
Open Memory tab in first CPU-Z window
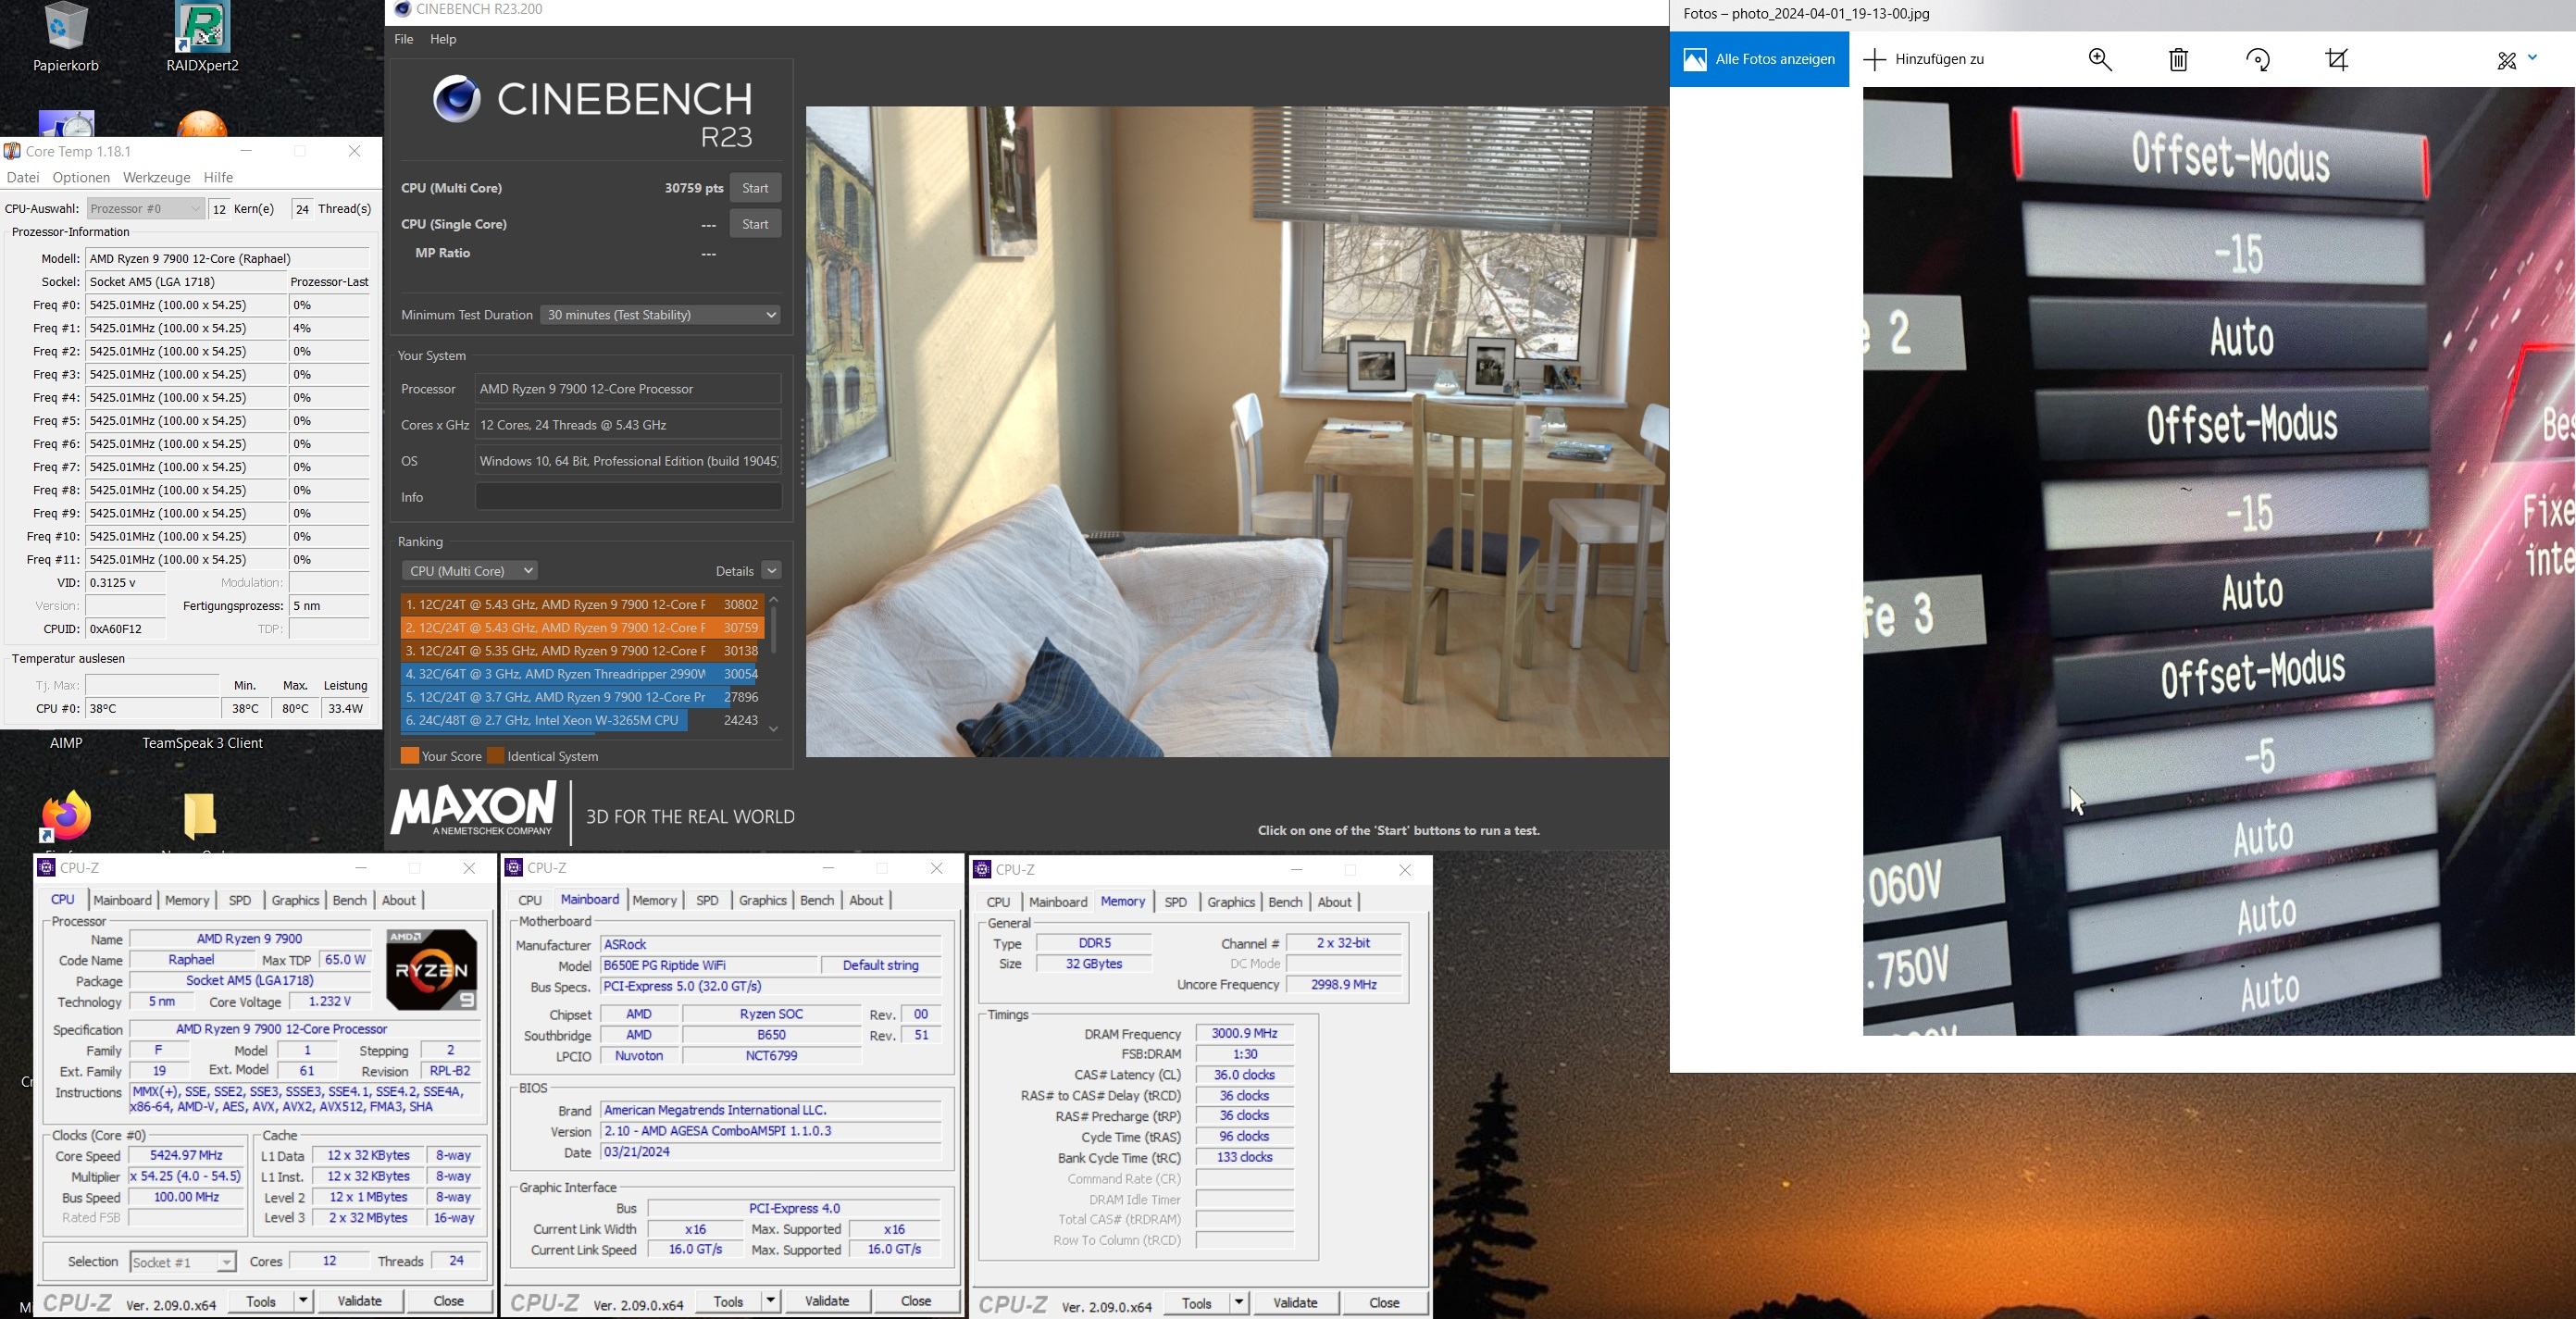[x=187, y=900]
